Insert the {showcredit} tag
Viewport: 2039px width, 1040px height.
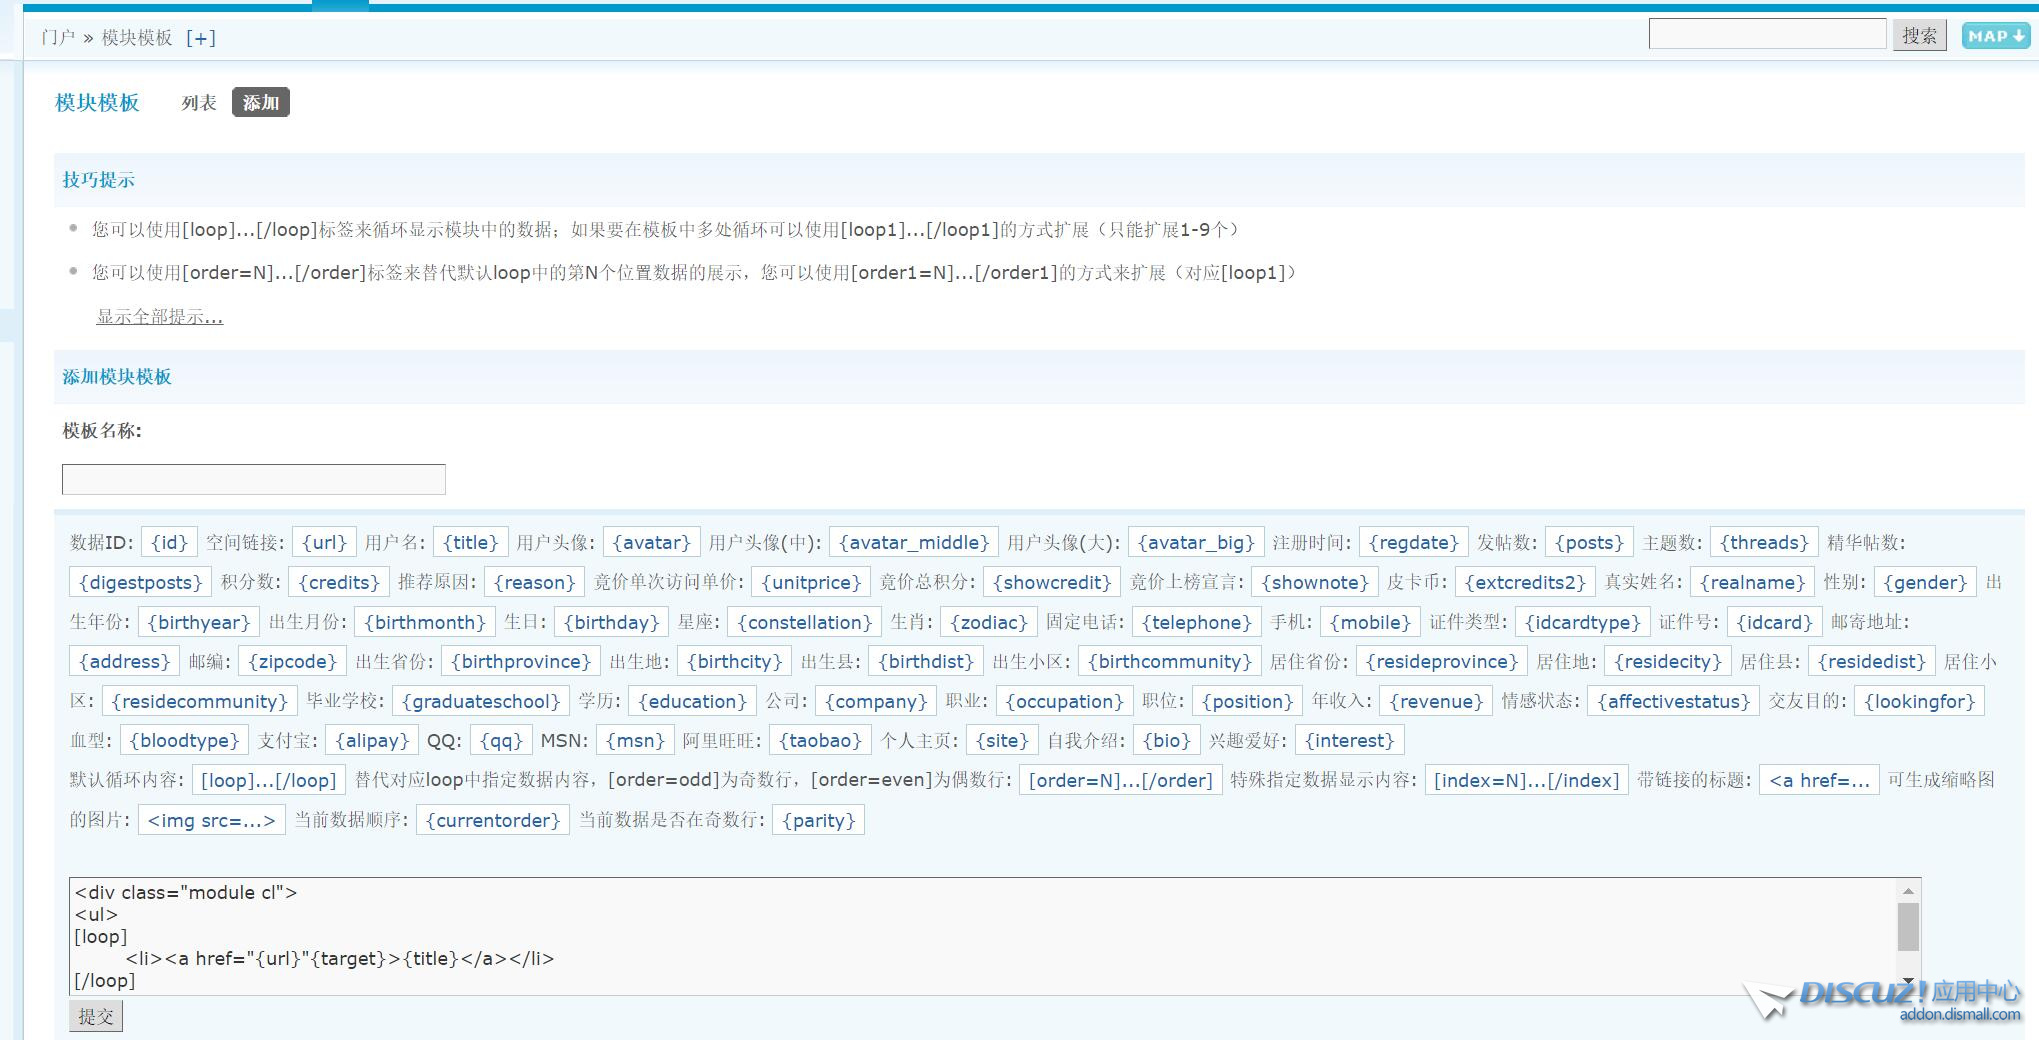[1052, 583]
